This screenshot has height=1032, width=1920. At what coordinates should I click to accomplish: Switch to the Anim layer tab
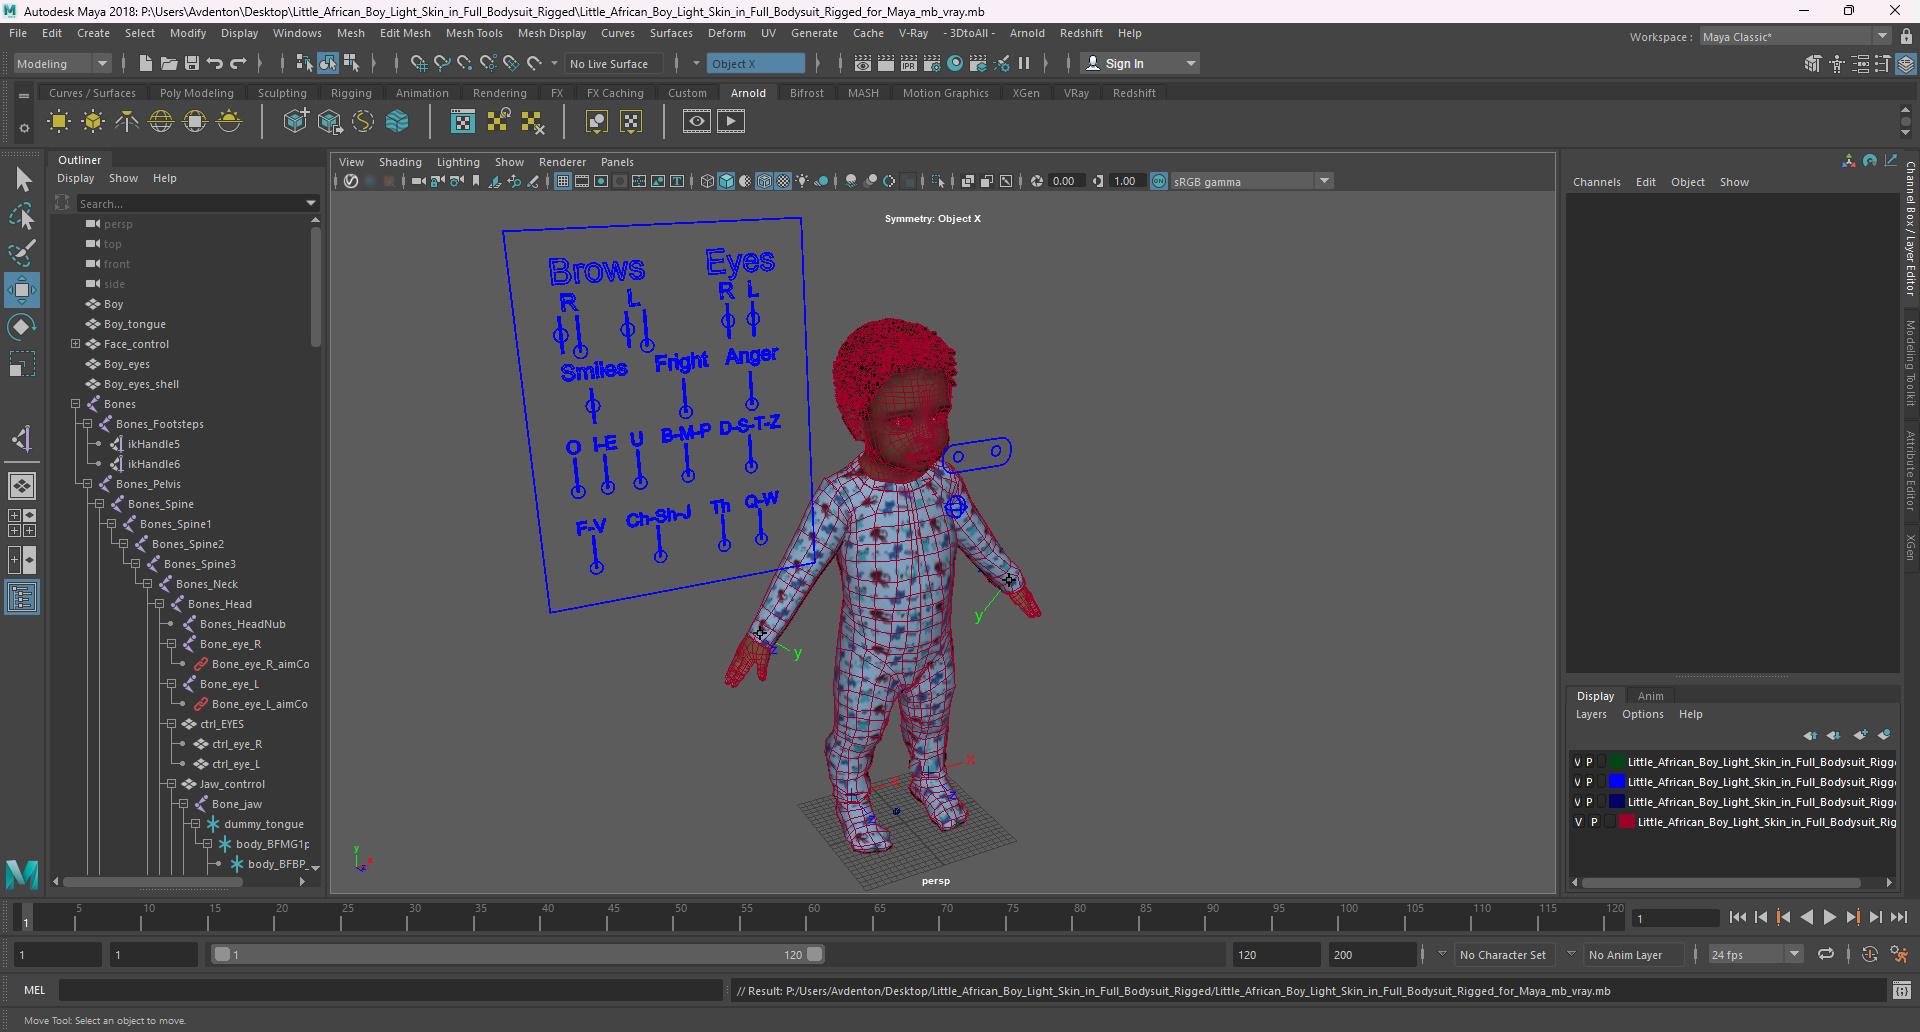pos(1650,696)
